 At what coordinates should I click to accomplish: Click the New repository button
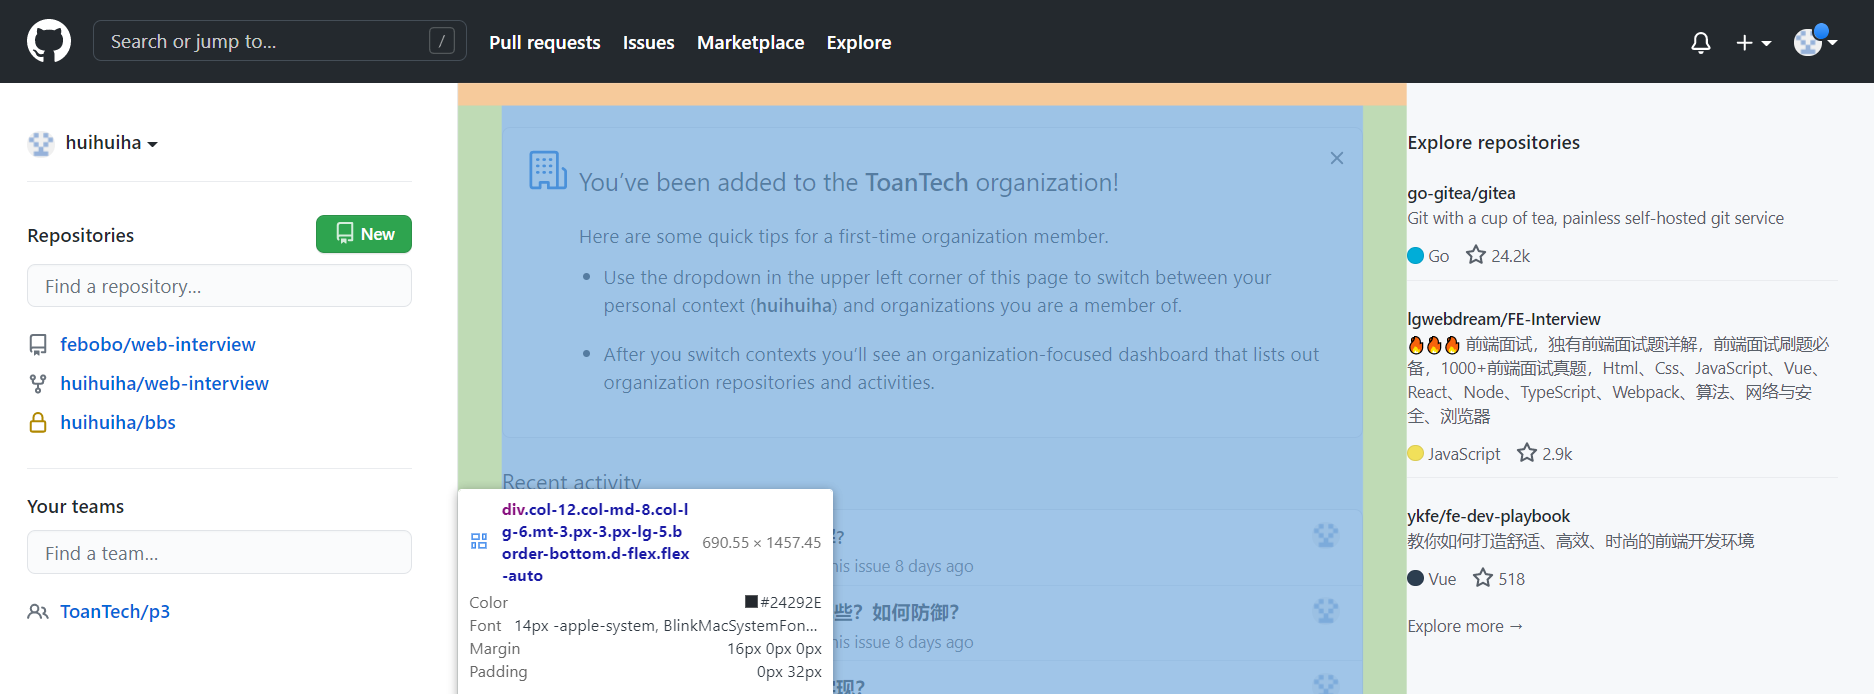pos(364,234)
